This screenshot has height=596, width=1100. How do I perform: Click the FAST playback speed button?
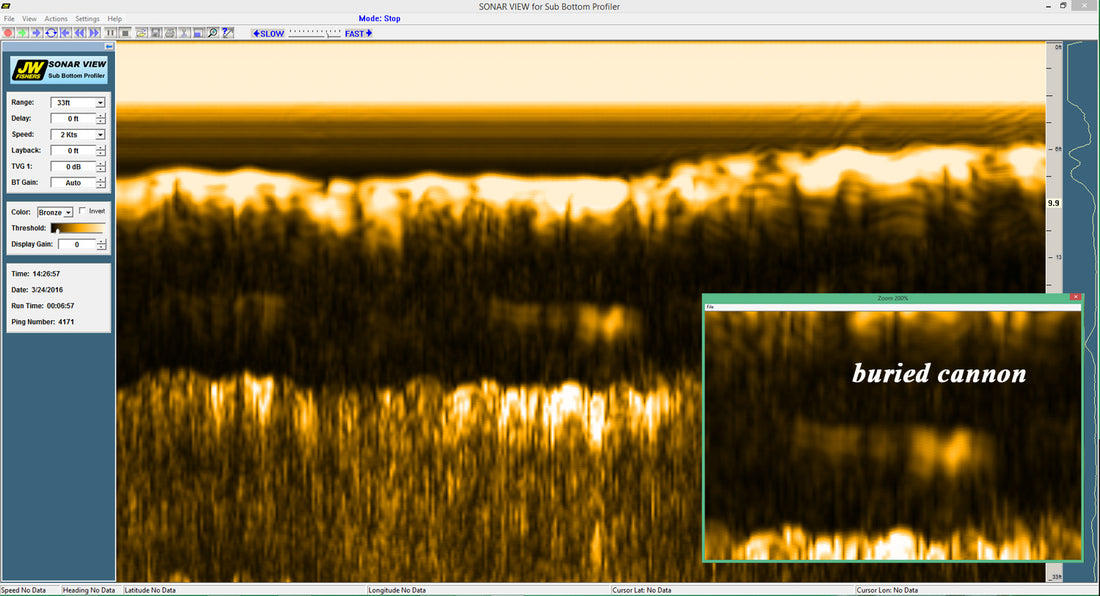click(x=358, y=34)
